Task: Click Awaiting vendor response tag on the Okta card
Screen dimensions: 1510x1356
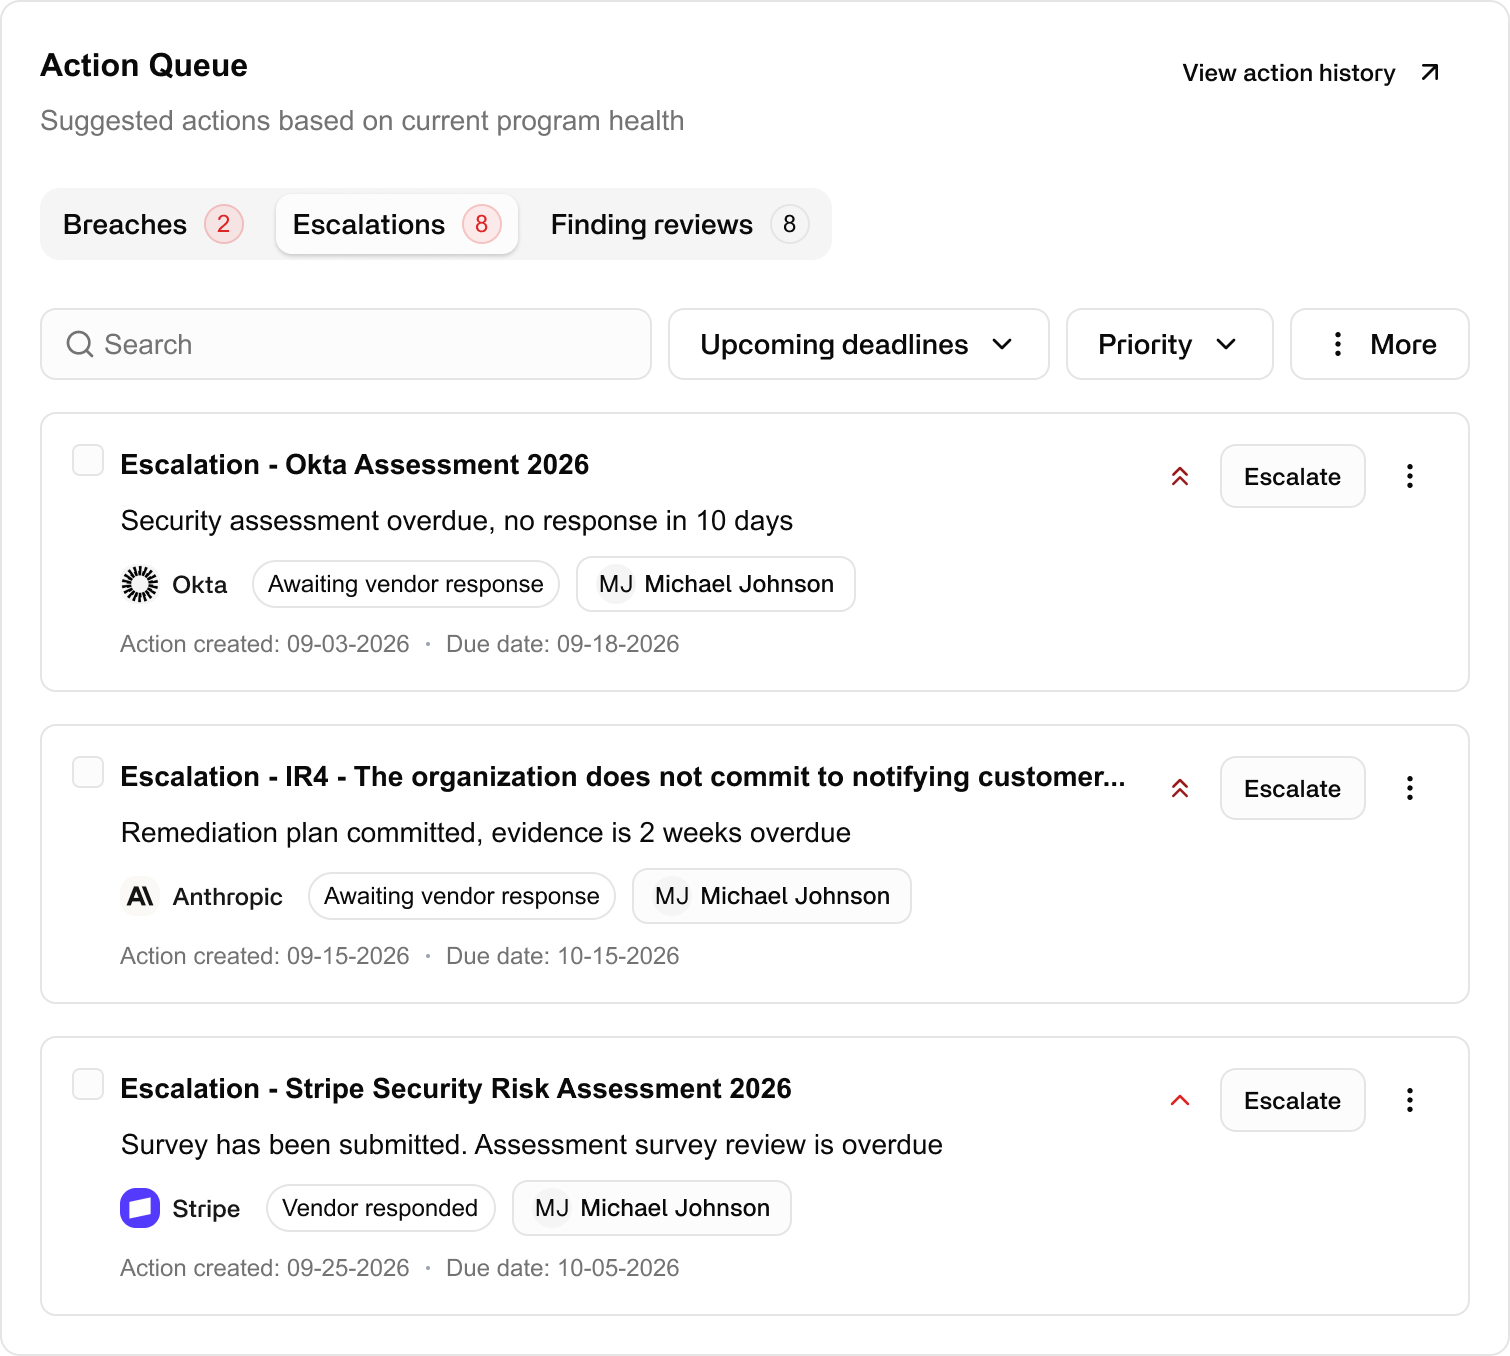Action: (x=406, y=584)
